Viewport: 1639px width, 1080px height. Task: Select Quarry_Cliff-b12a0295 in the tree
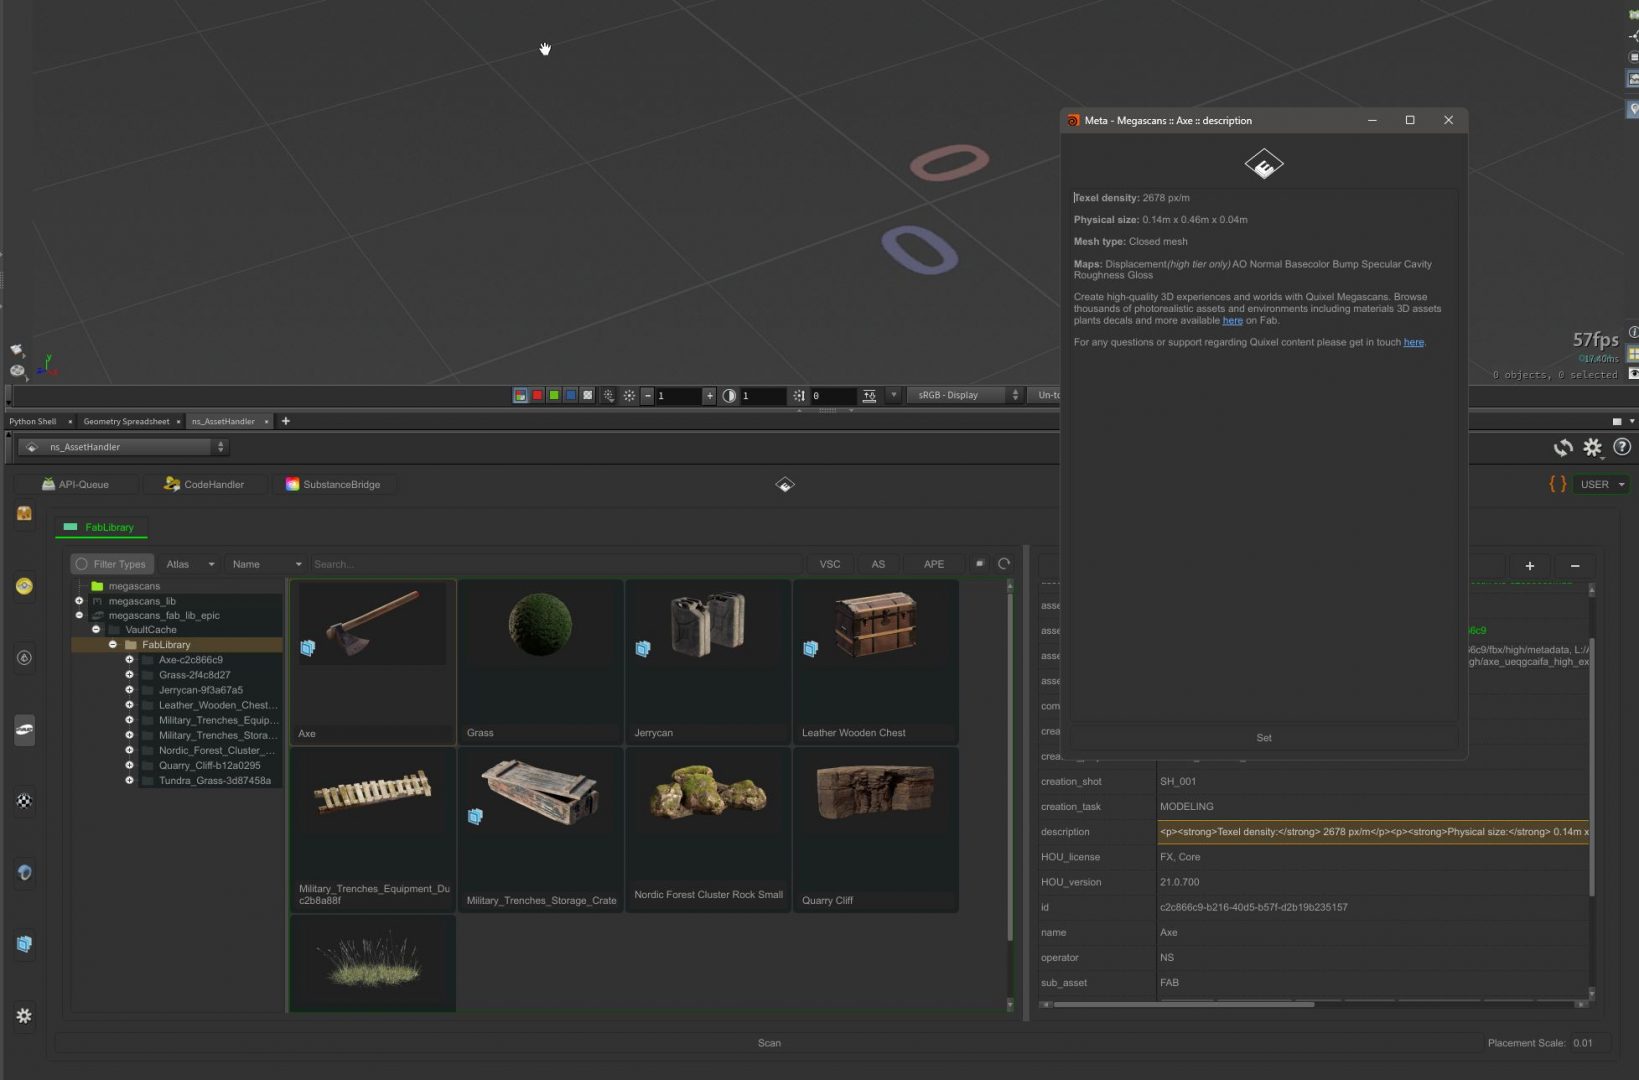click(209, 765)
